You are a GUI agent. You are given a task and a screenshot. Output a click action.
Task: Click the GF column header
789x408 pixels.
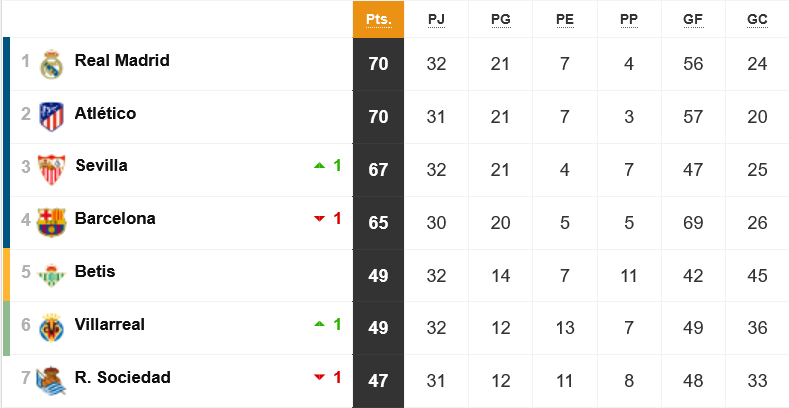[693, 19]
